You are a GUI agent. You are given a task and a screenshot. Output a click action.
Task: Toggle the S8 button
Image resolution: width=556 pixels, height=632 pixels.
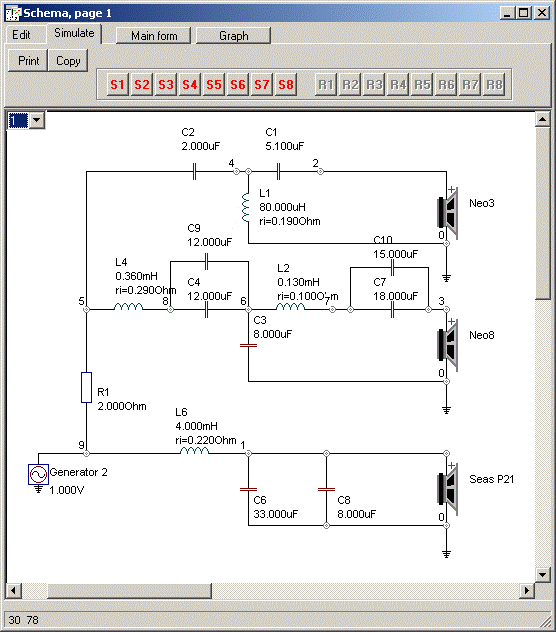pos(286,85)
